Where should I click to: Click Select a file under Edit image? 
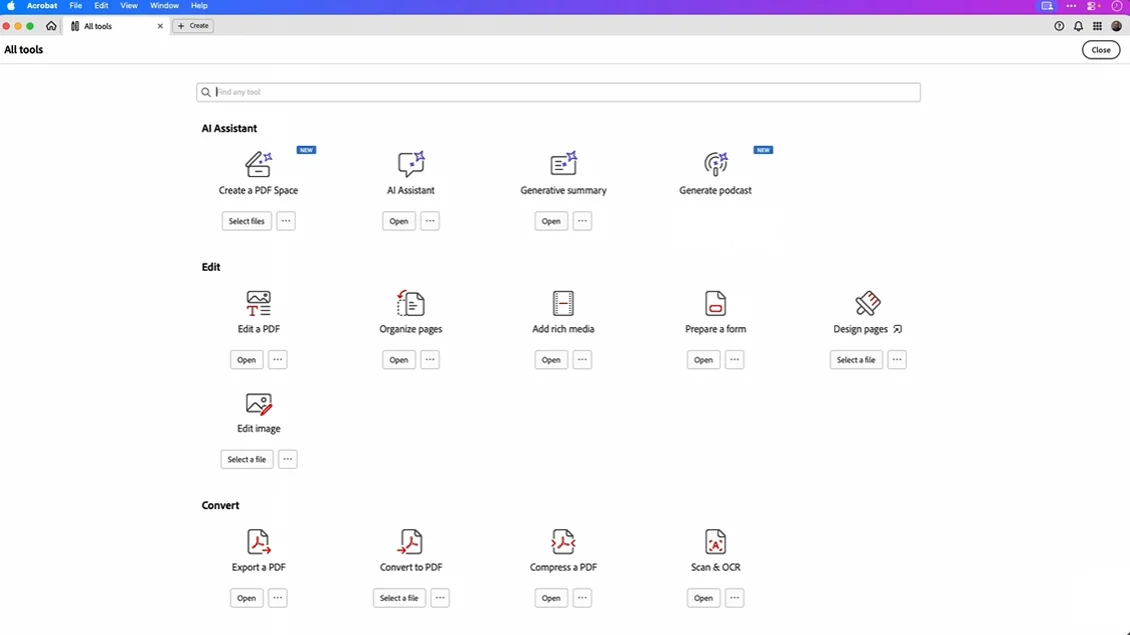[x=246, y=459]
